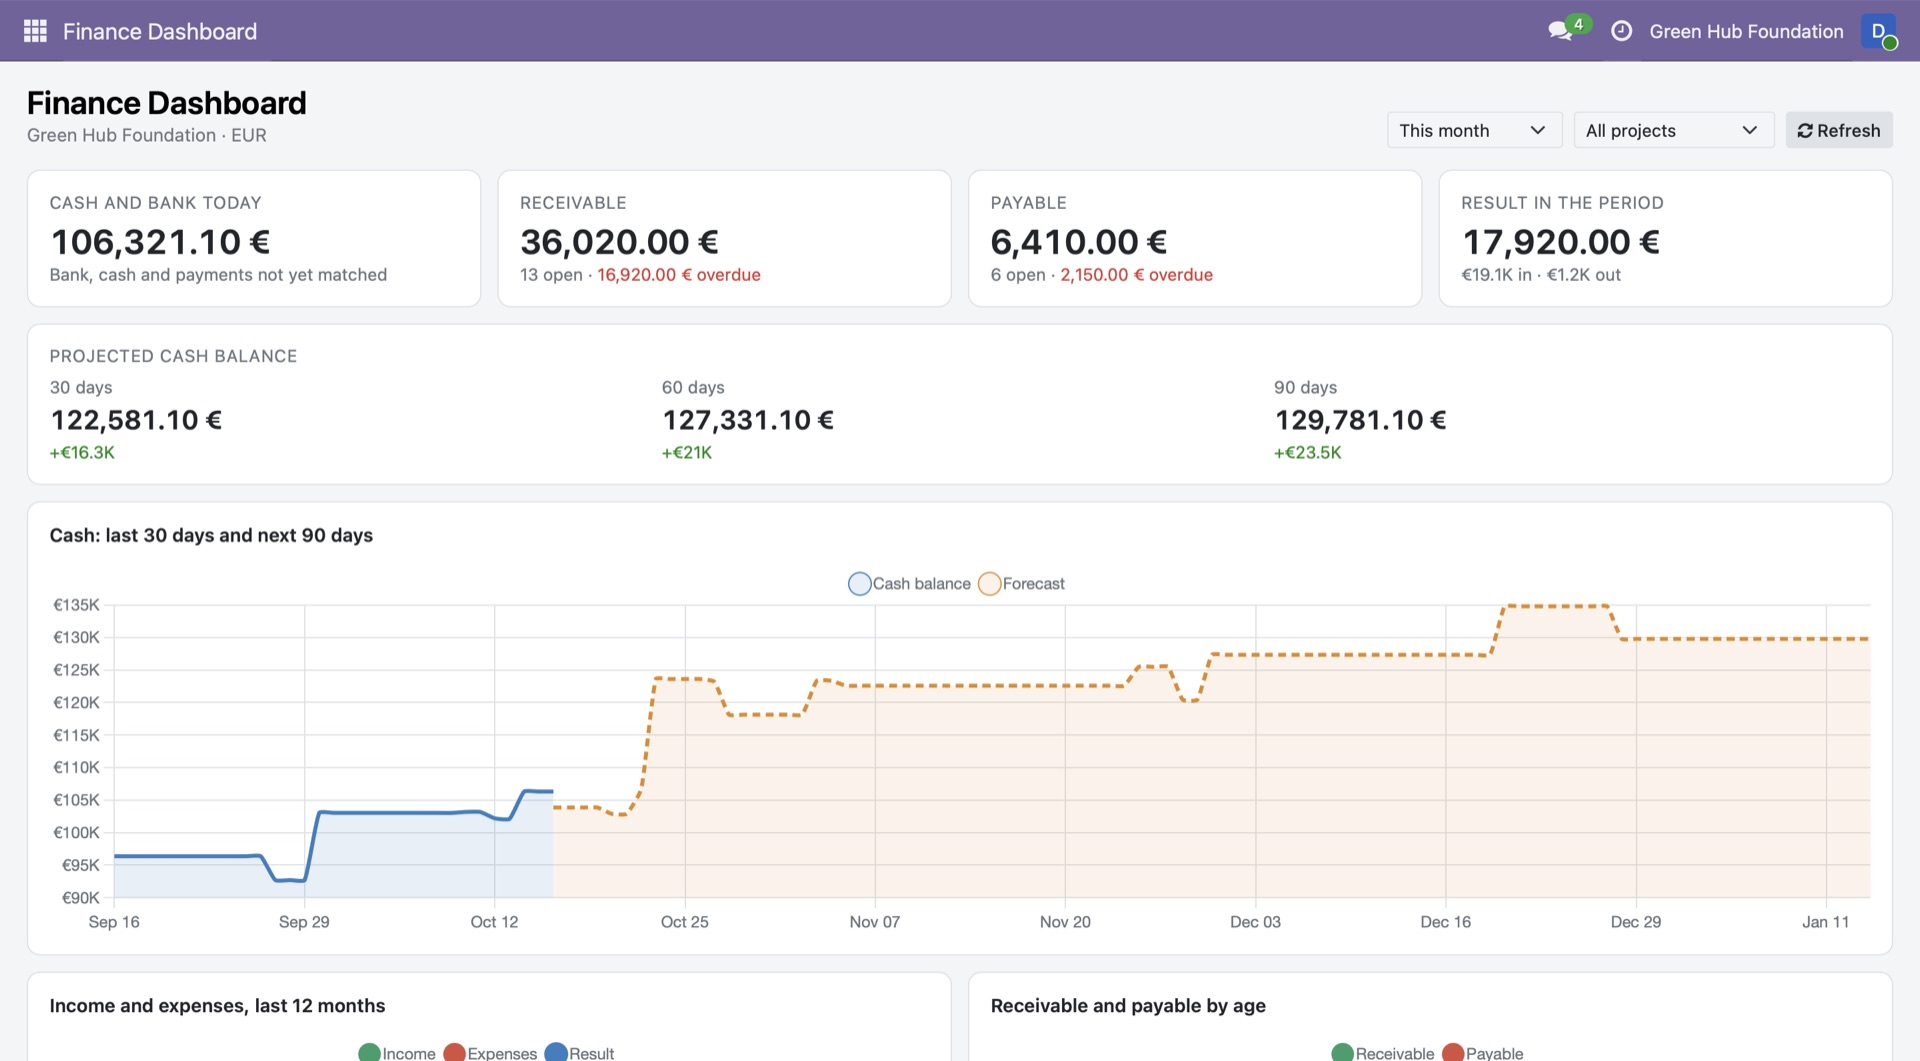Click the €19.1K in · €1.2K out text

pos(1541,275)
